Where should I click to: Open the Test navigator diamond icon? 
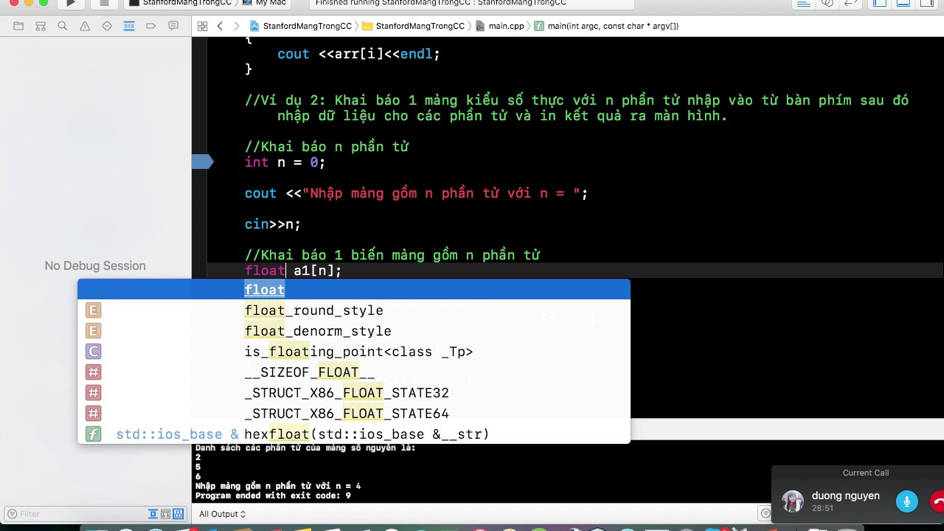click(107, 26)
